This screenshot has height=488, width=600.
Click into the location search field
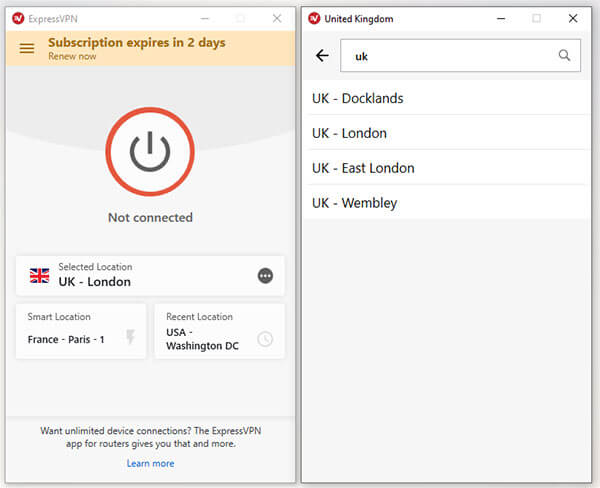tap(460, 55)
